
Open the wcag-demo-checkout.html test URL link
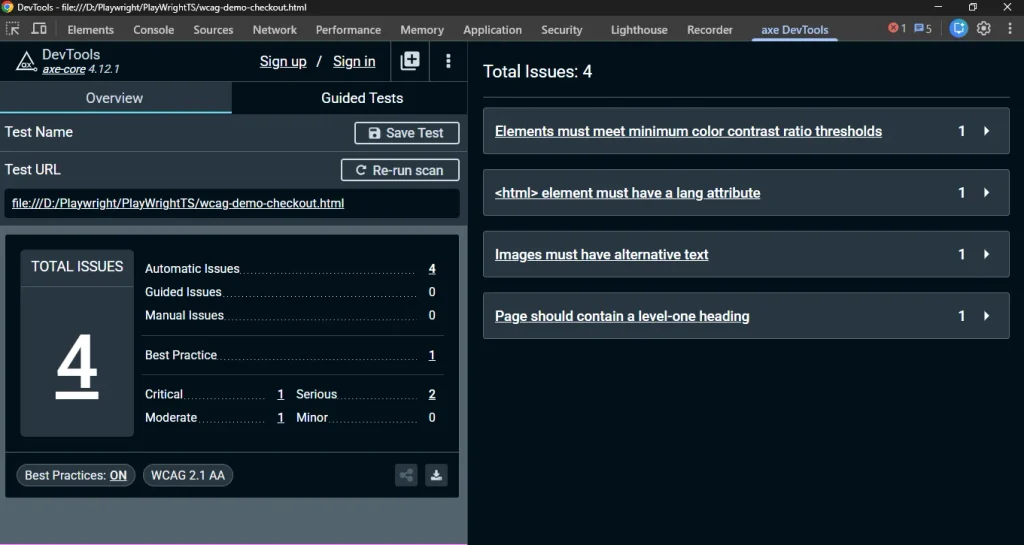click(x=178, y=203)
